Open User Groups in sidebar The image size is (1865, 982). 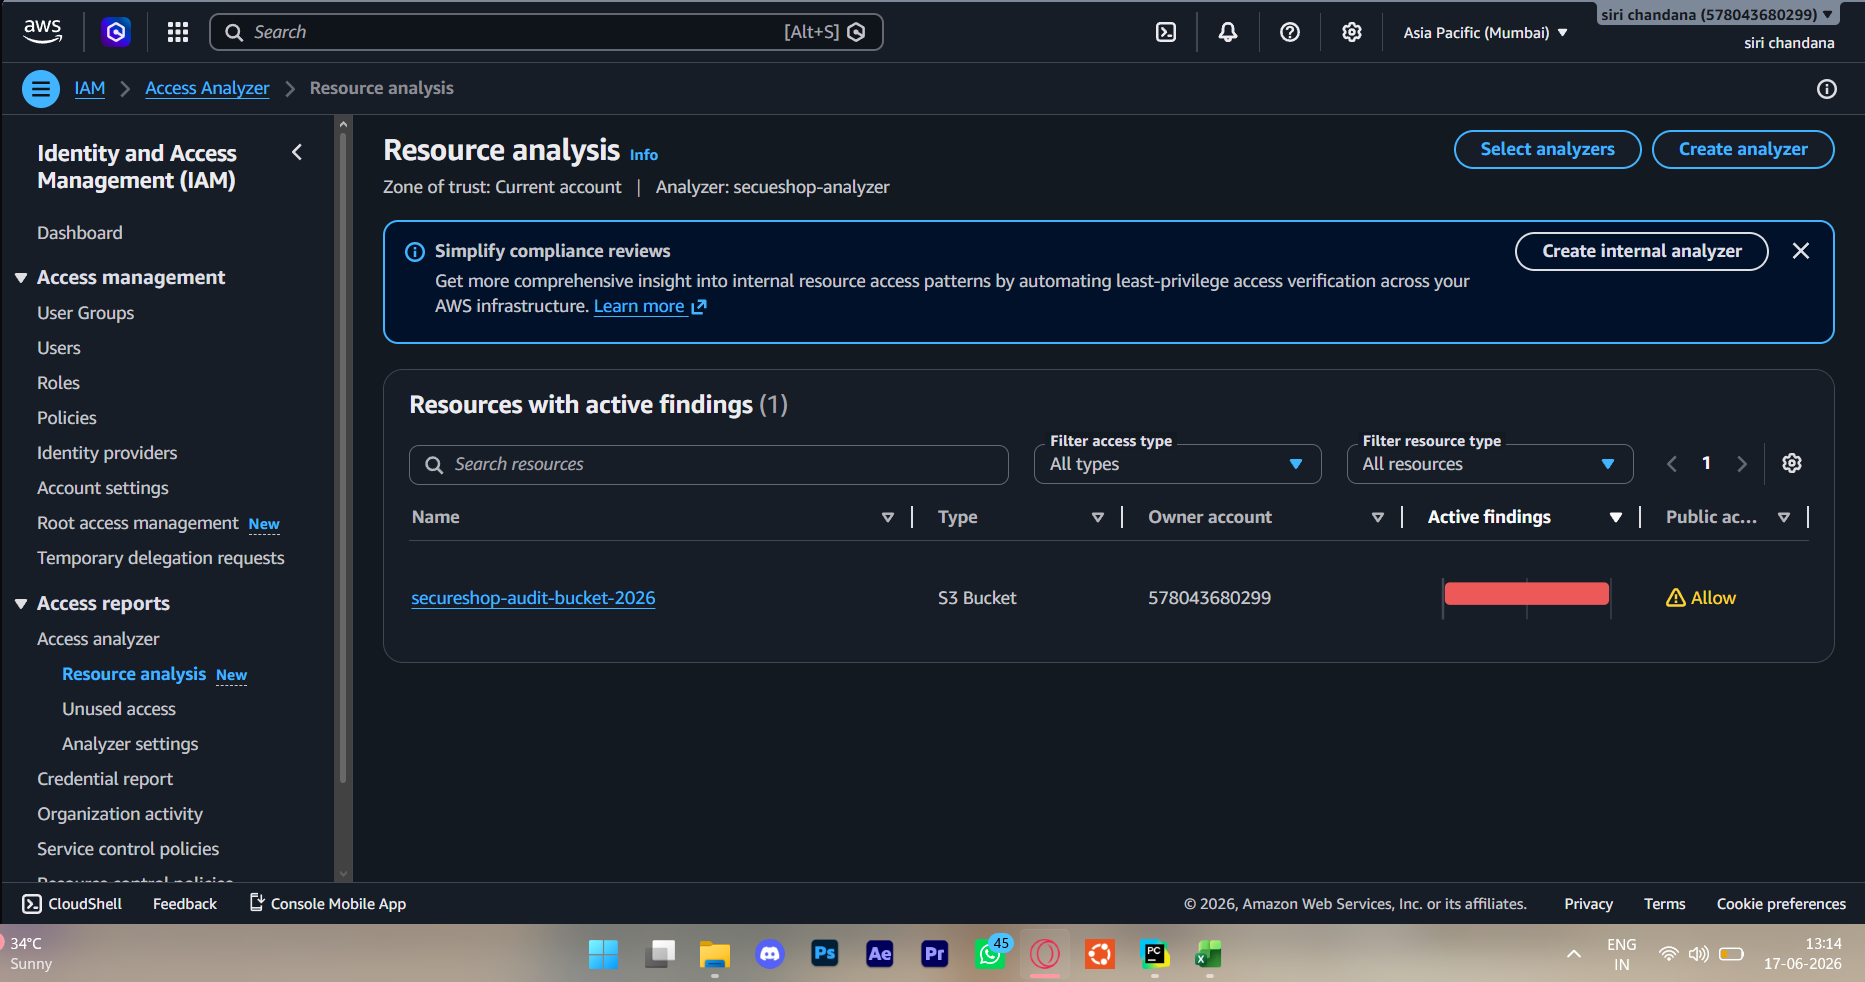click(86, 313)
